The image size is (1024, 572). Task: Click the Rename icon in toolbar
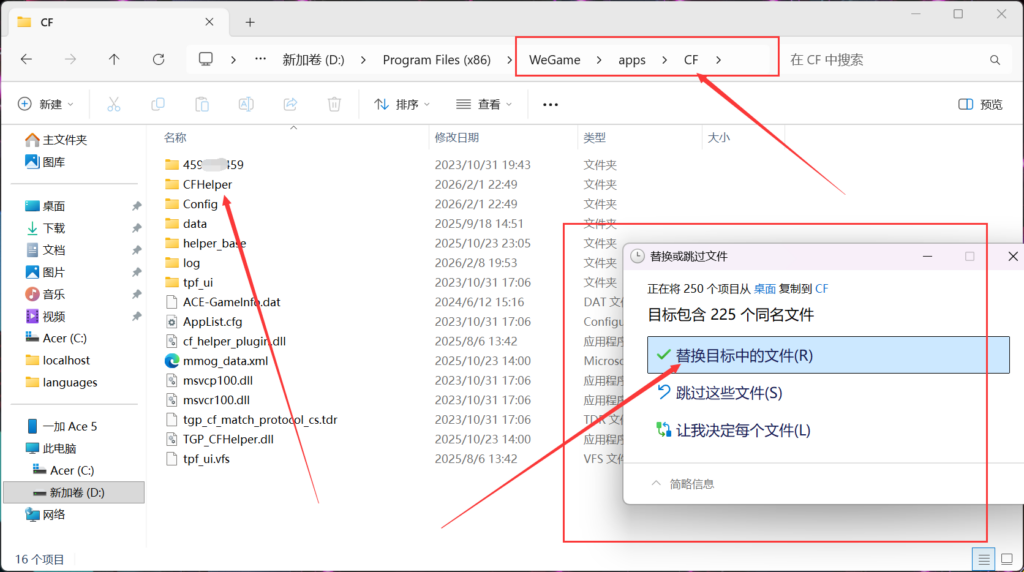pyautogui.click(x=246, y=104)
